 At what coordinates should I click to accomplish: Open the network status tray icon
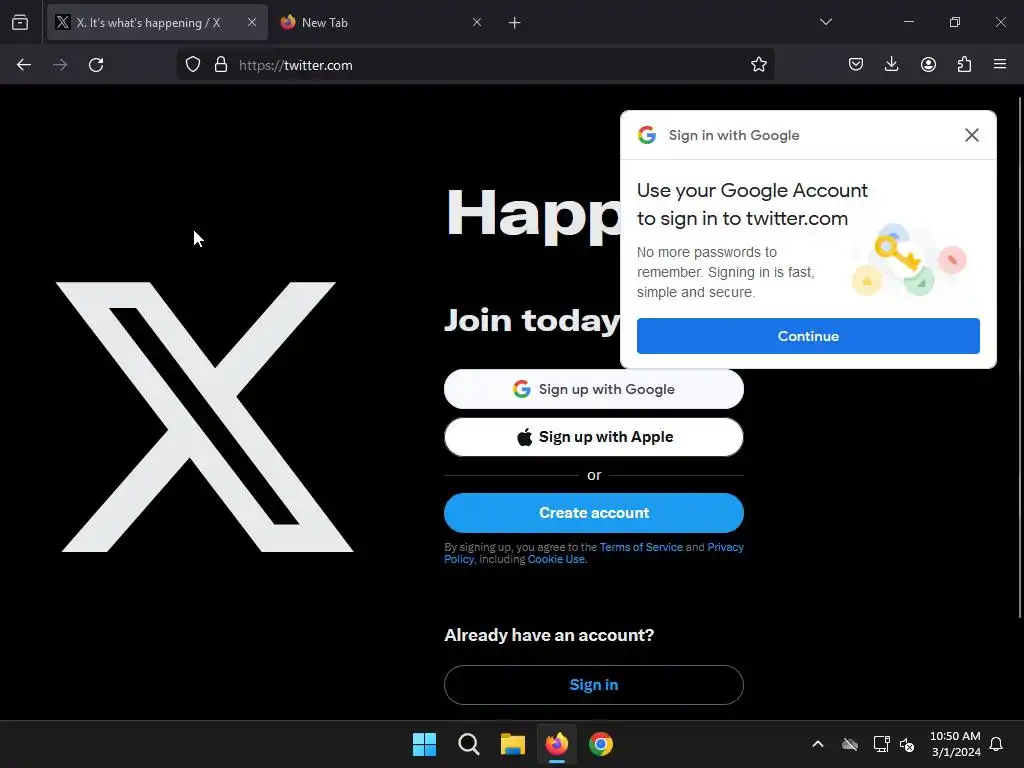tap(882, 744)
